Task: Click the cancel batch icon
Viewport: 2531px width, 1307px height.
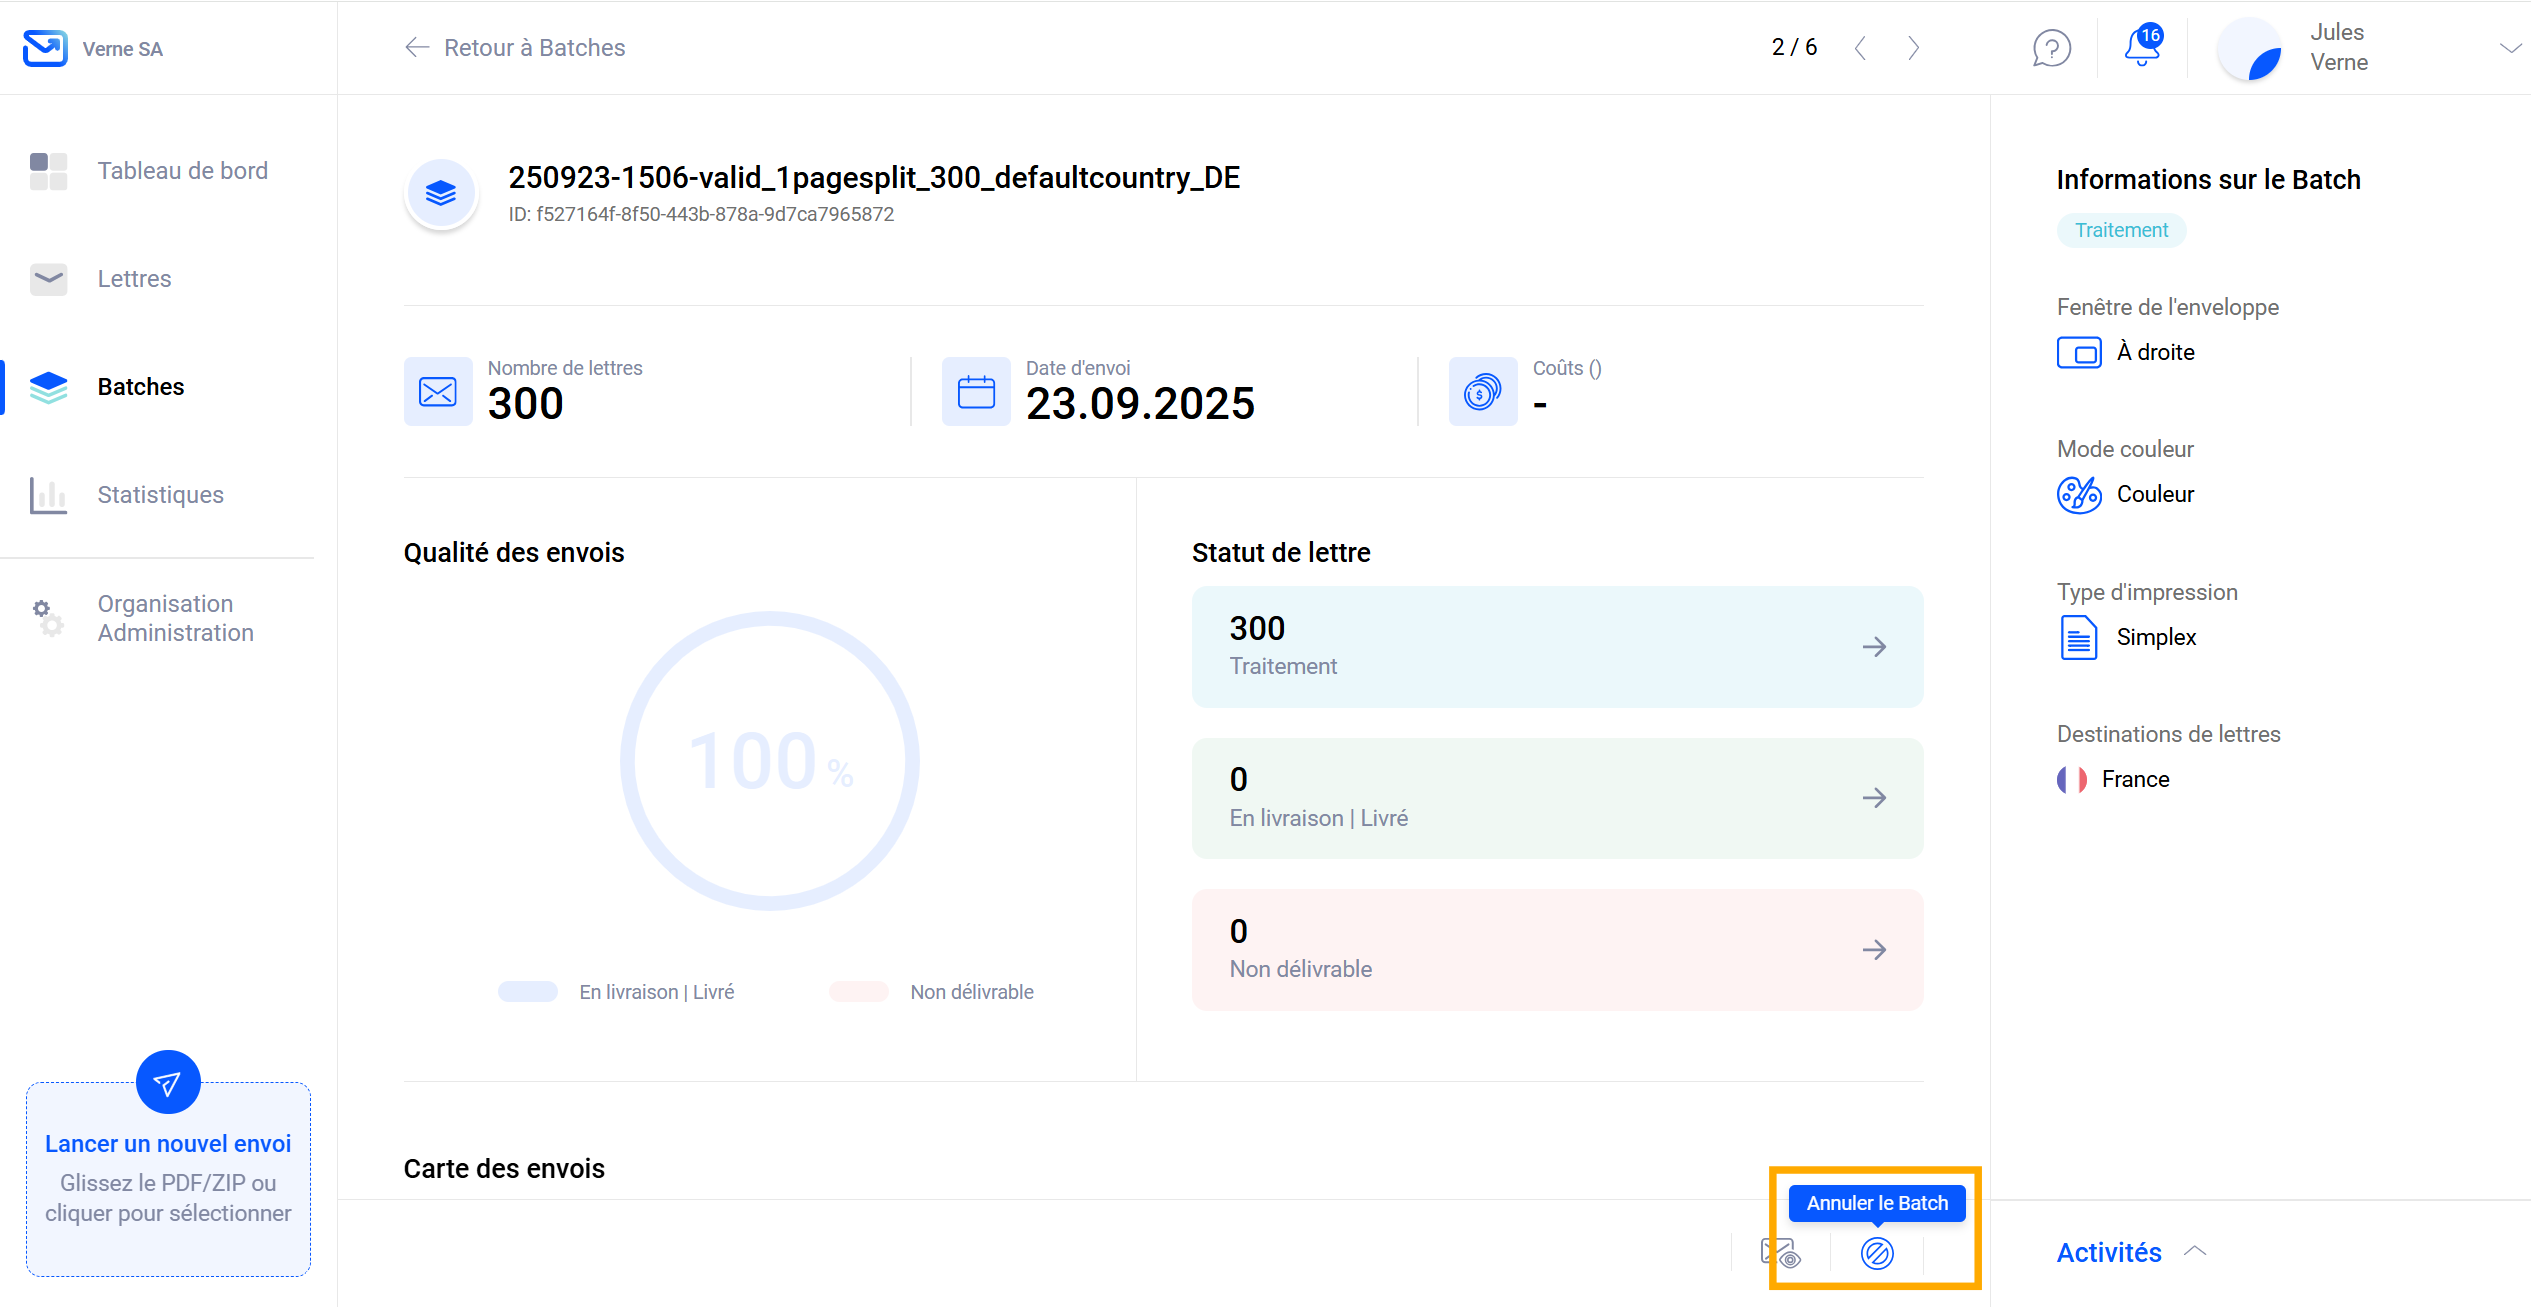Action: (x=1876, y=1253)
